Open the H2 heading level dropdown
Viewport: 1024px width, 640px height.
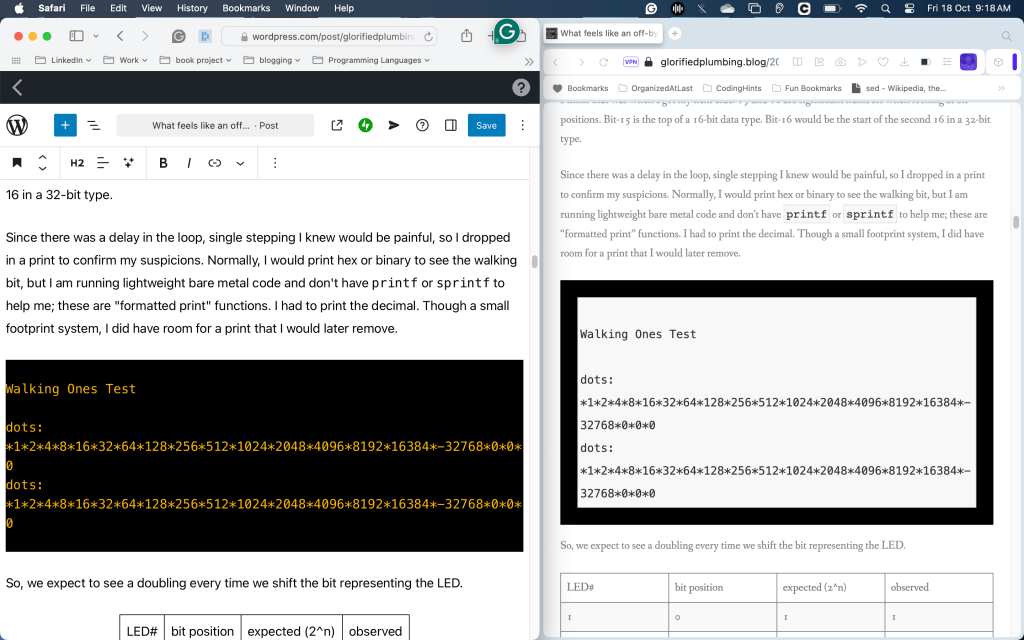pyautogui.click(x=77, y=162)
